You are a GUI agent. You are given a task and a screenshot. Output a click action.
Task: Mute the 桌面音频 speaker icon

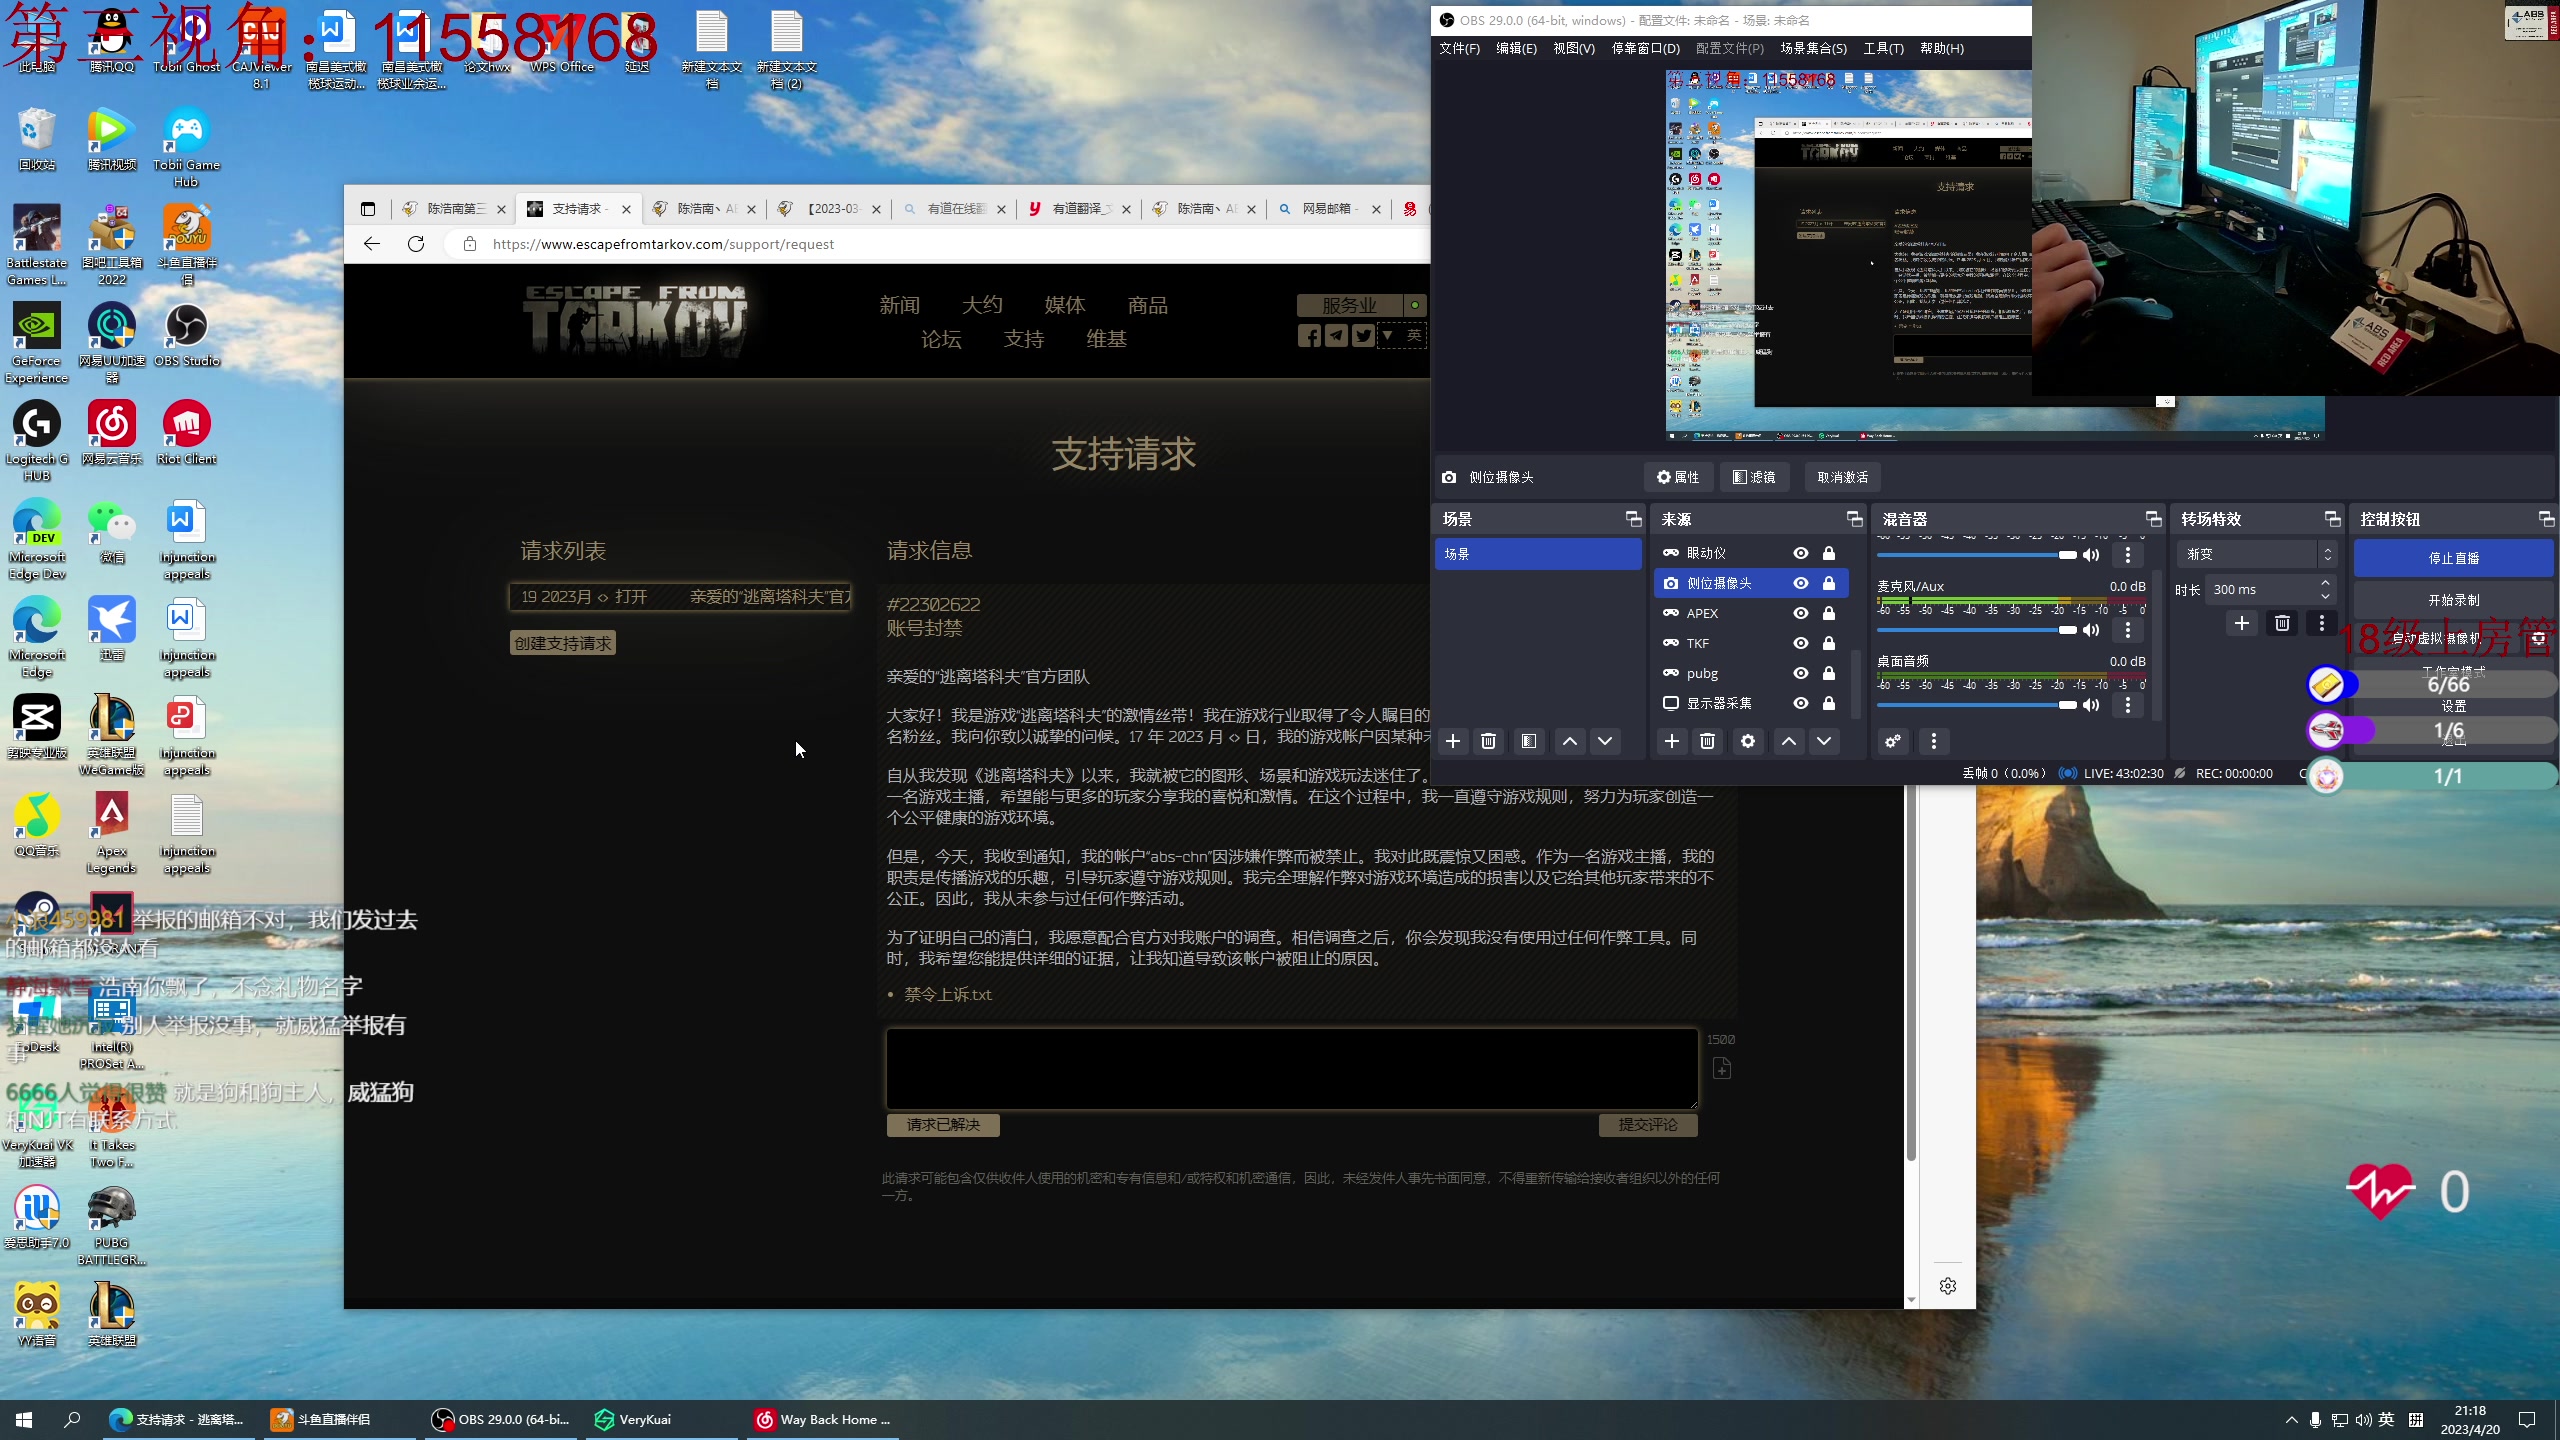point(2091,705)
